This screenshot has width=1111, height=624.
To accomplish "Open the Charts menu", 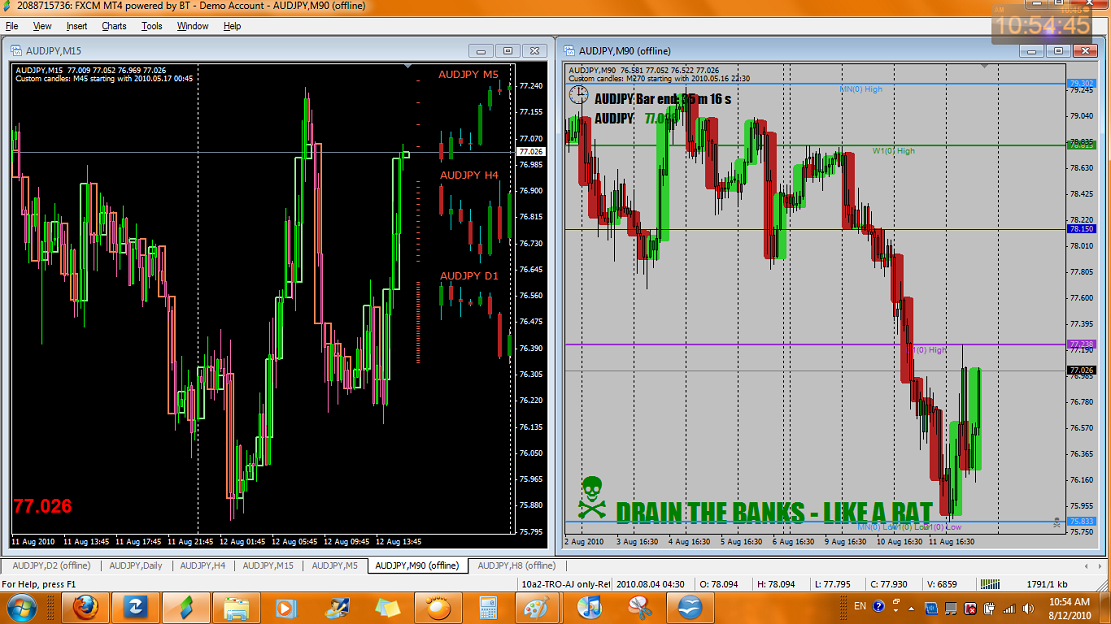I will (113, 26).
